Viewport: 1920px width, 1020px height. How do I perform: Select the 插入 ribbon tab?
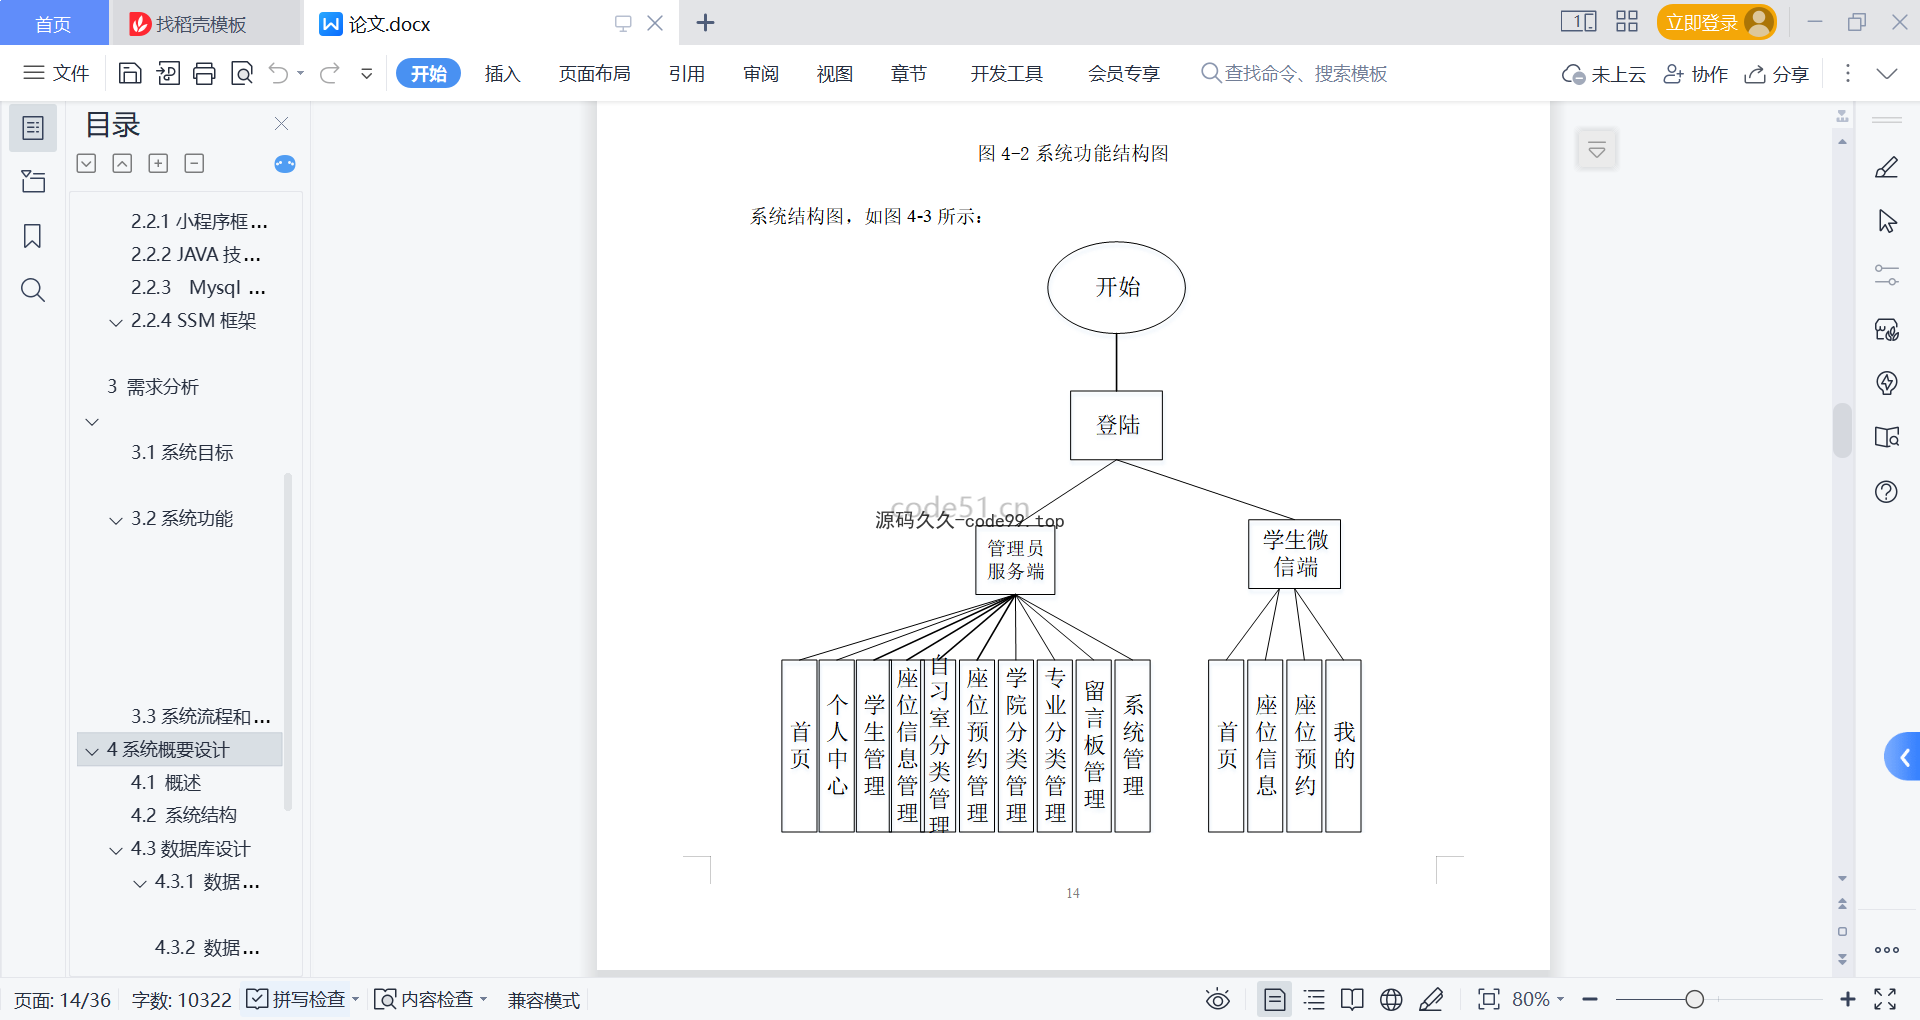(x=502, y=73)
